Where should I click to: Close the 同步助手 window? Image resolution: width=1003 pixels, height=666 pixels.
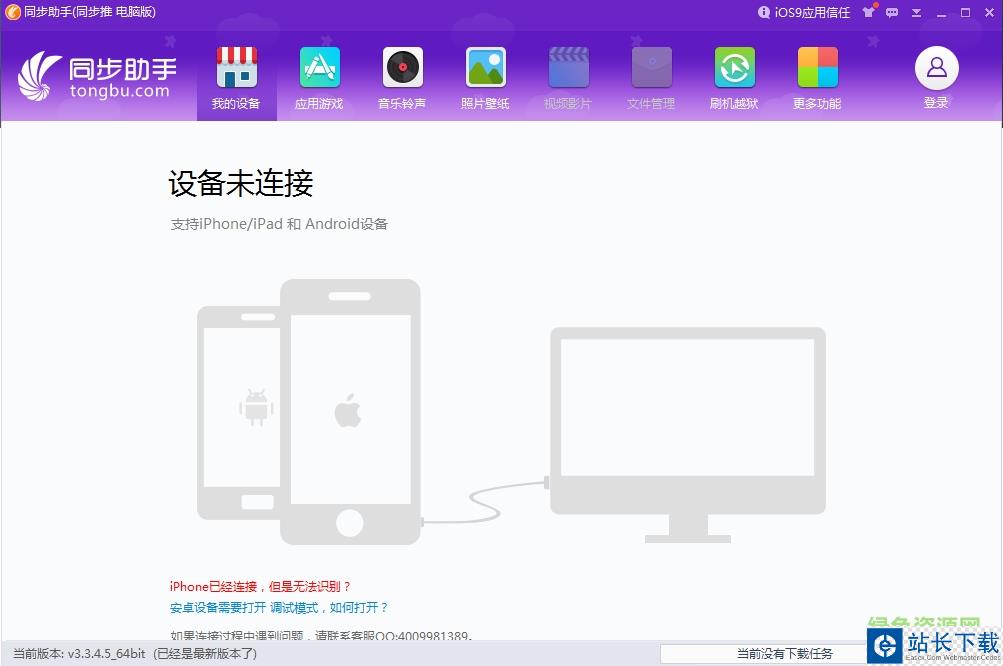tap(989, 12)
